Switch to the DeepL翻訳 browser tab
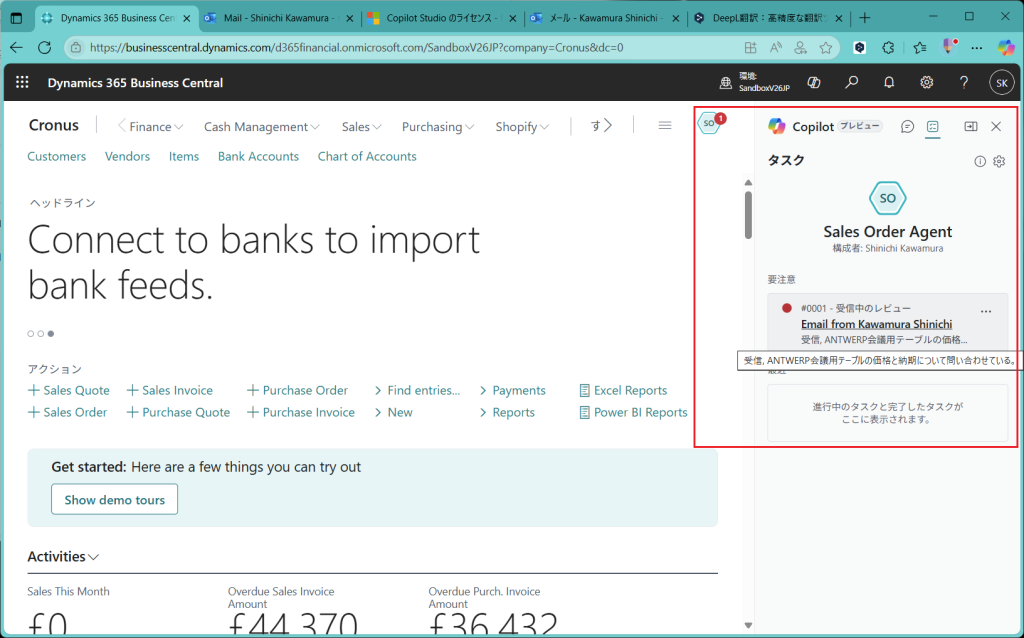This screenshot has height=638, width=1024. (769, 18)
